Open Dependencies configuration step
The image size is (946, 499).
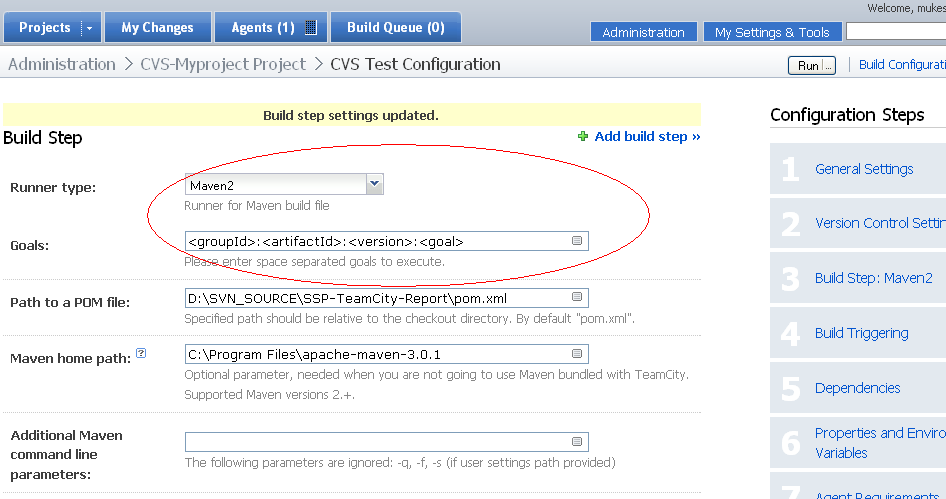857,388
